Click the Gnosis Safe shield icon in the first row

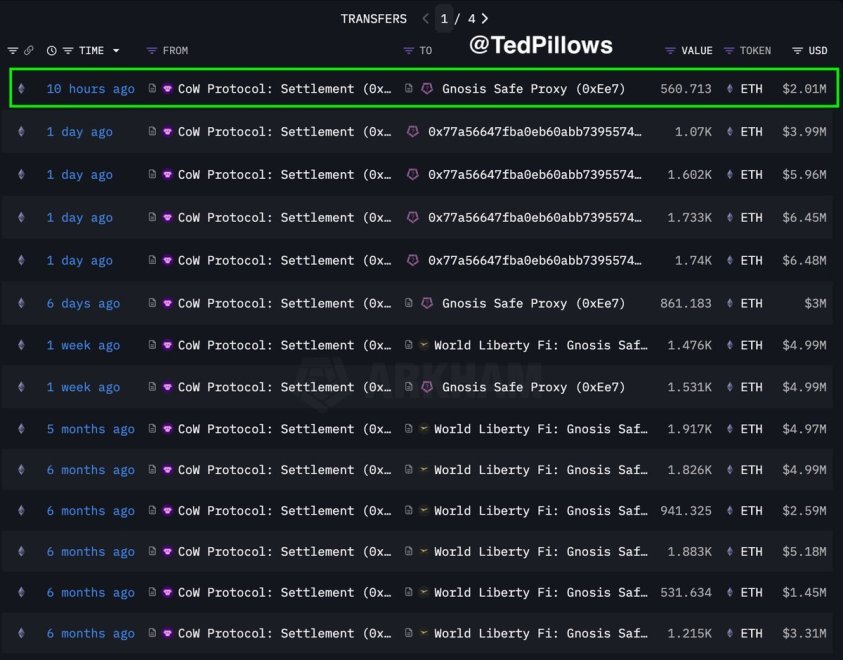[426, 88]
